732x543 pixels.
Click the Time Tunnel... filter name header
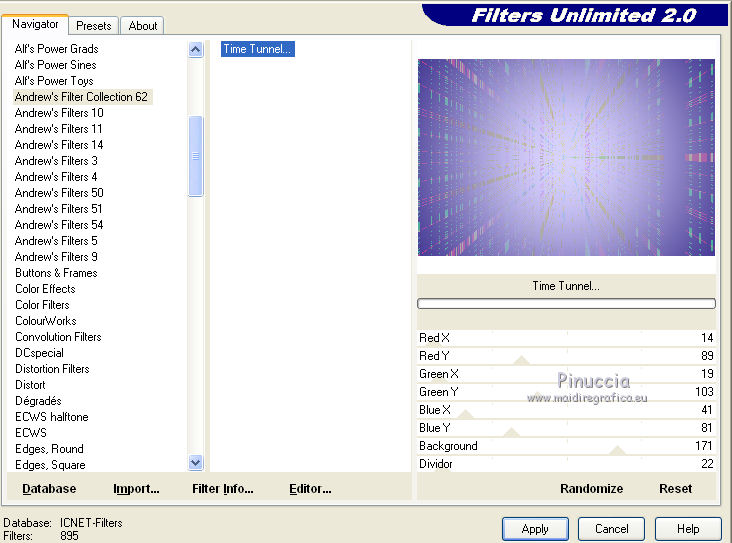click(566, 286)
